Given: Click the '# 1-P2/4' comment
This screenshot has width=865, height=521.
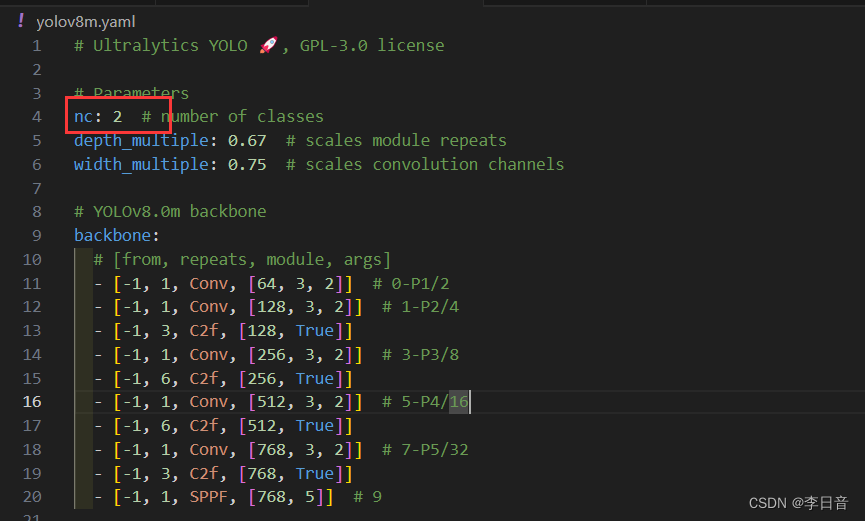Looking at the screenshot, I should [420, 307].
